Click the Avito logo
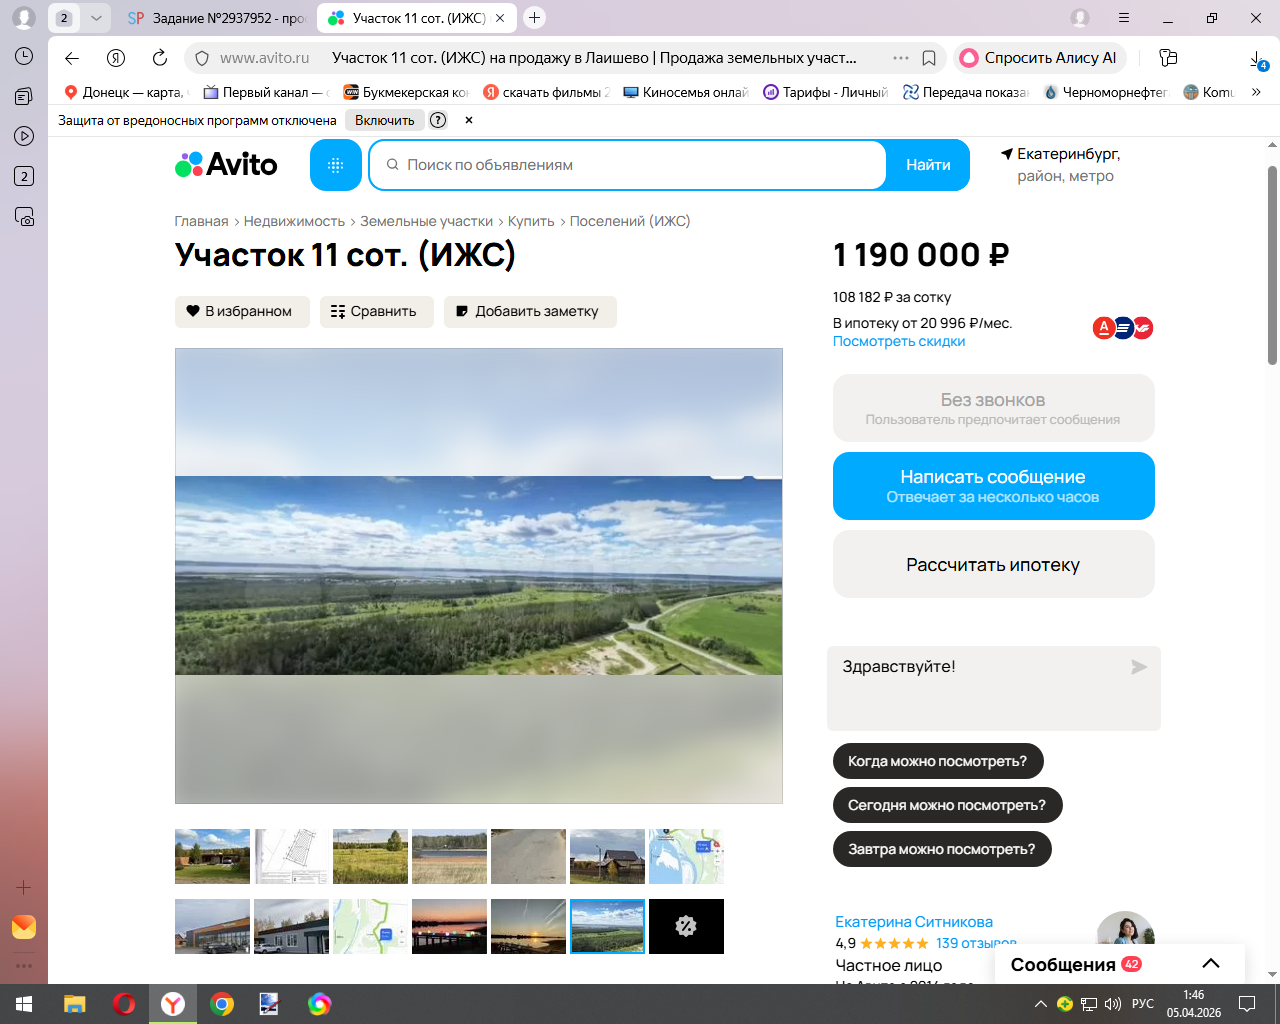 tap(226, 165)
